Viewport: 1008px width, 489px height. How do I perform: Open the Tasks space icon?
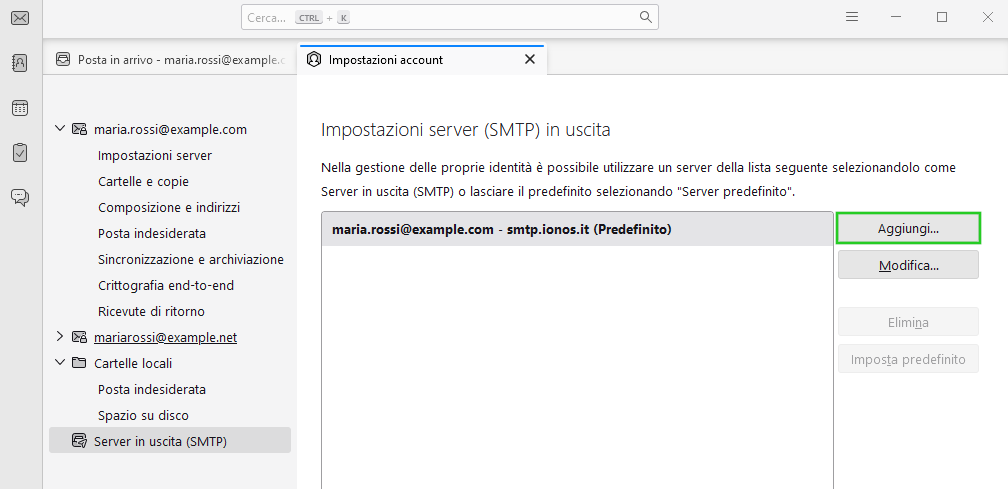pyautogui.click(x=19, y=153)
